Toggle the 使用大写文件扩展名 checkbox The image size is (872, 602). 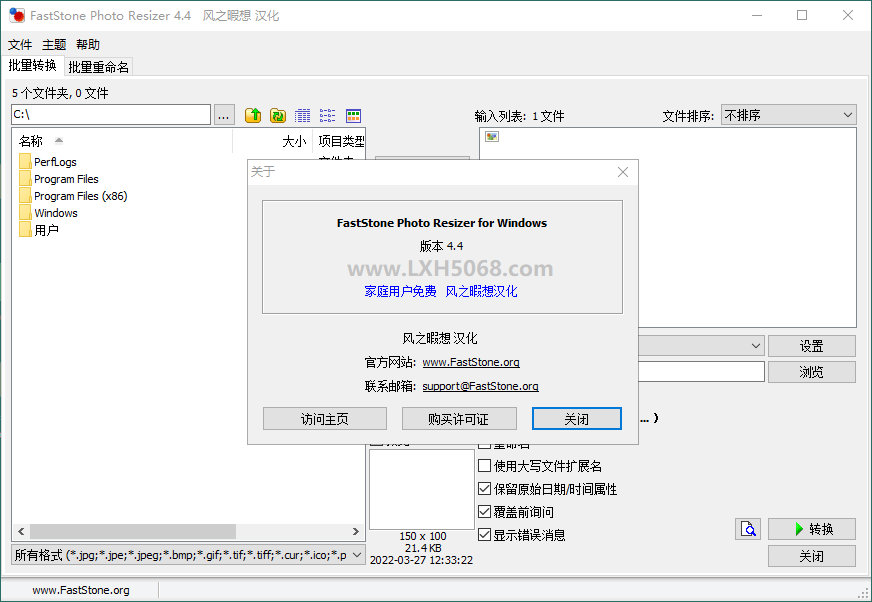(x=484, y=466)
